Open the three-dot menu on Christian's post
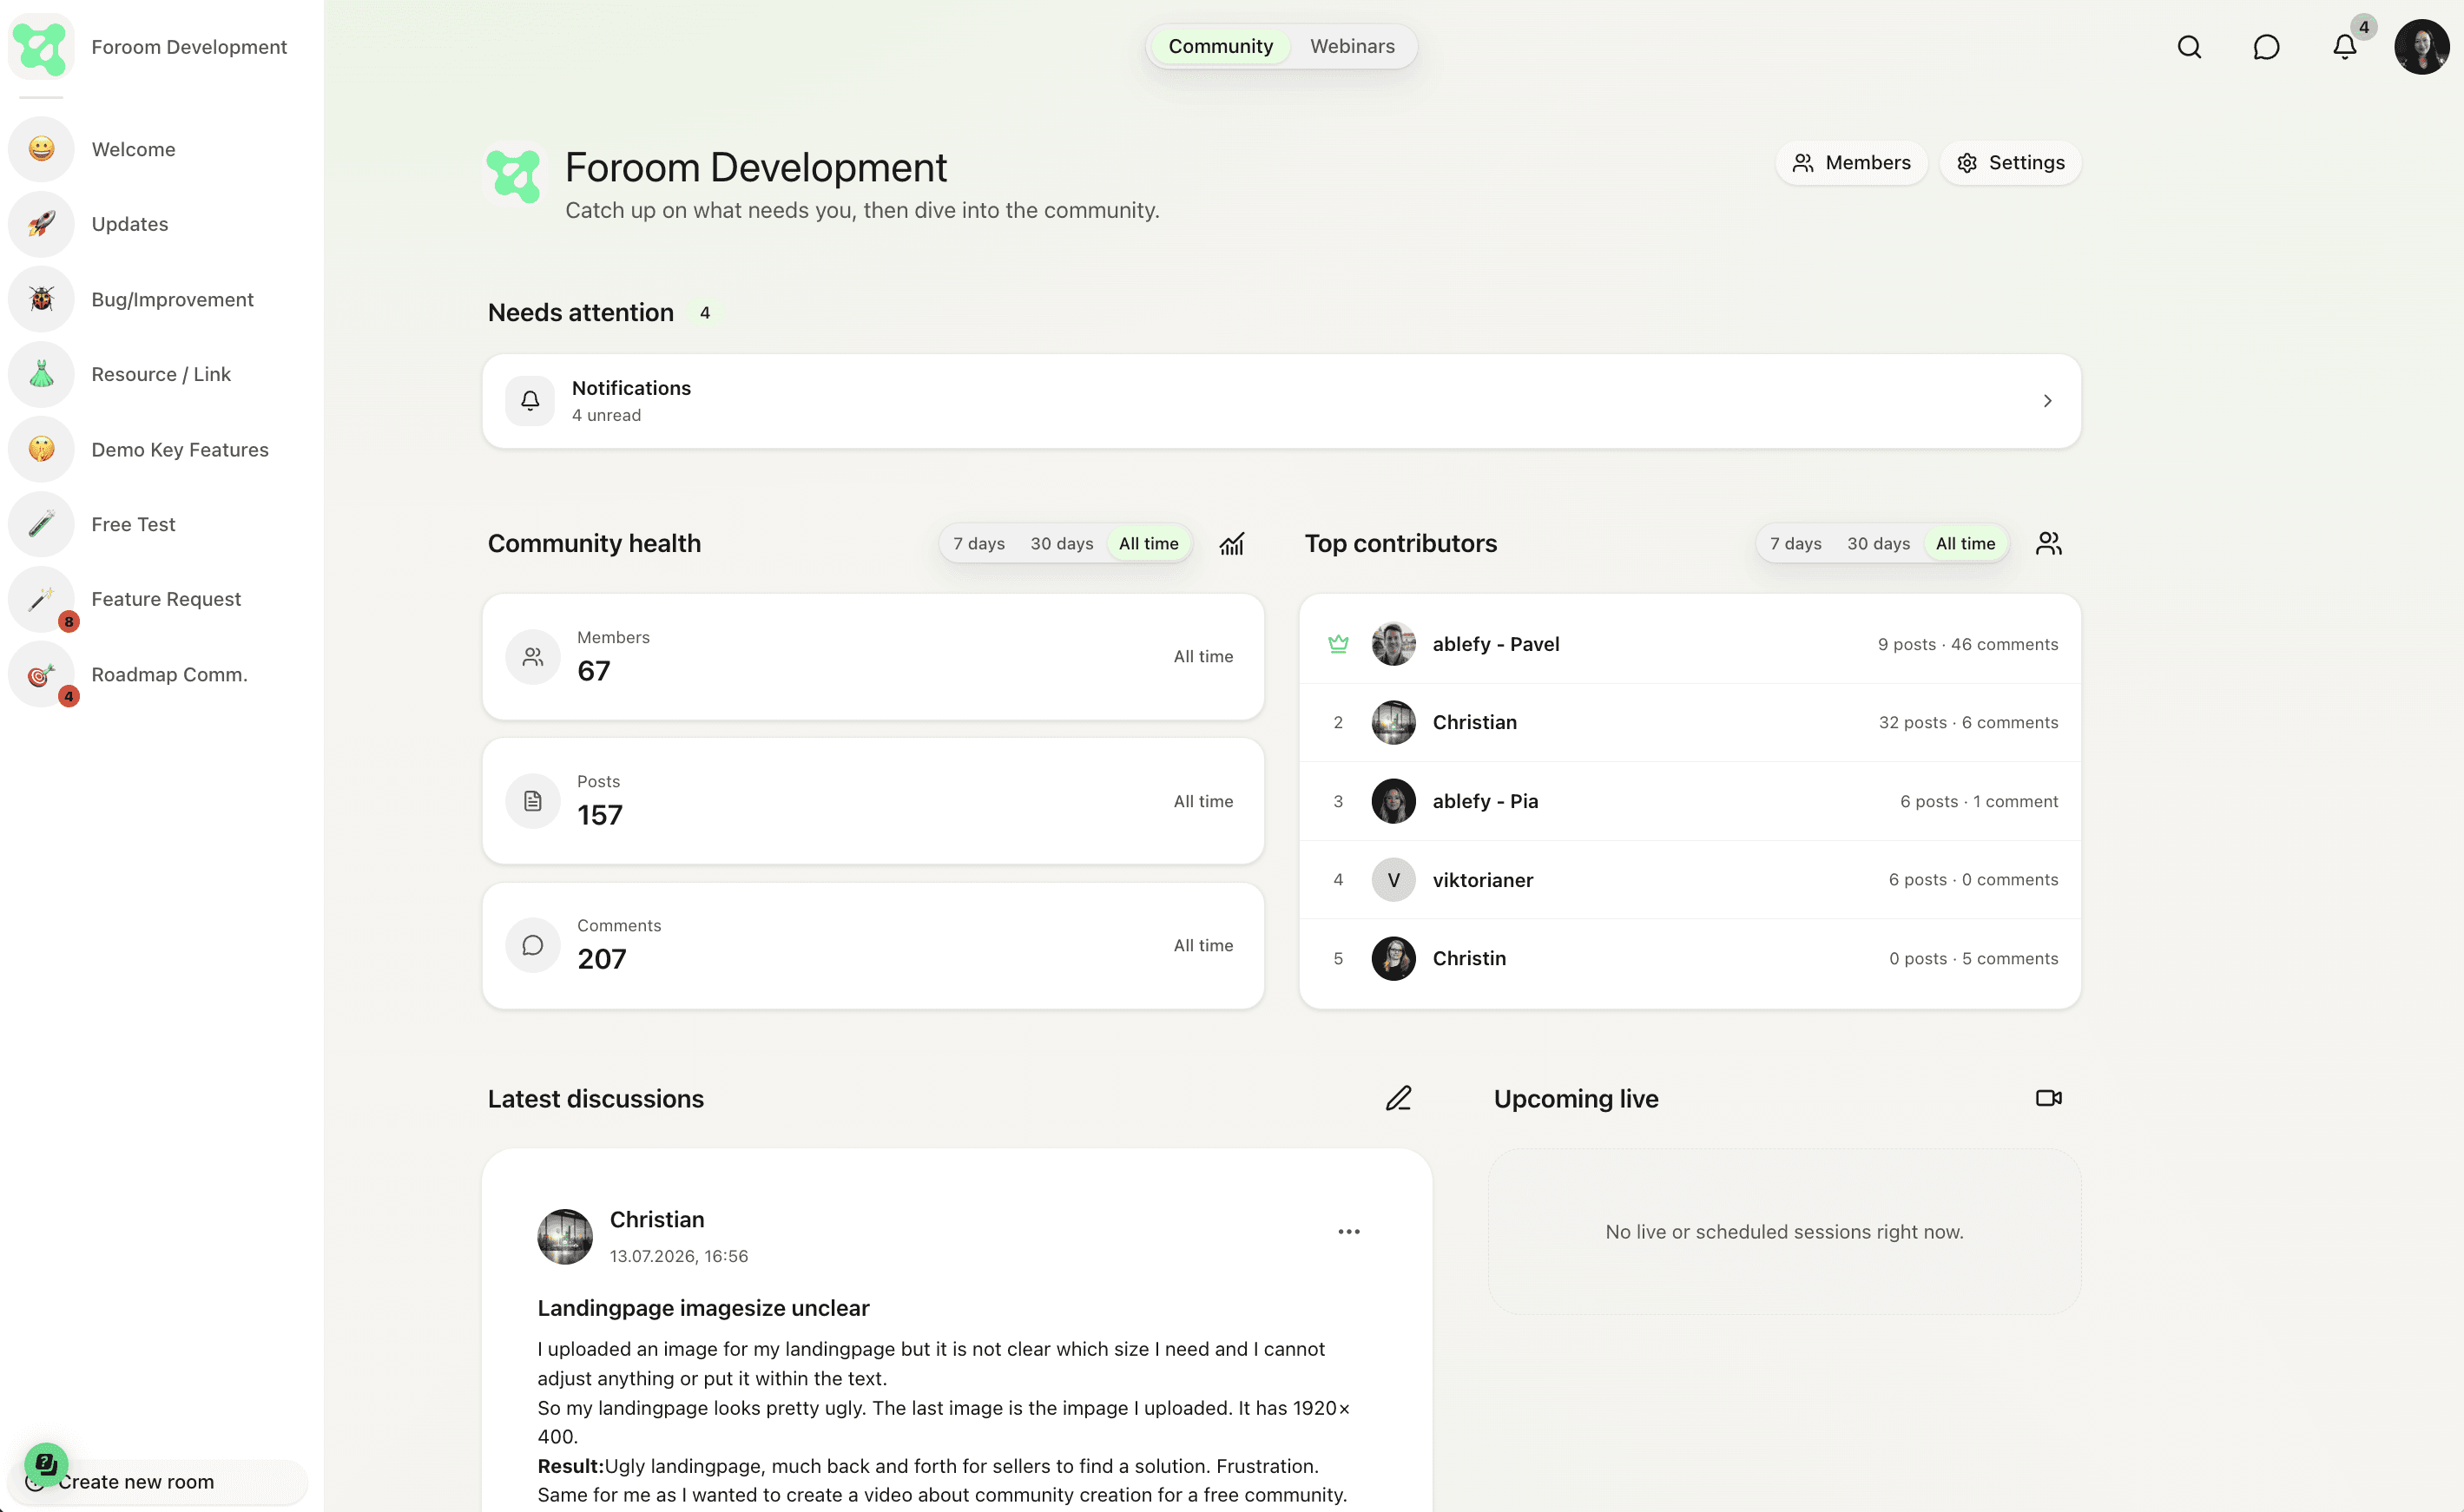Image resolution: width=2464 pixels, height=1512 pixels. (1349, 1232)
